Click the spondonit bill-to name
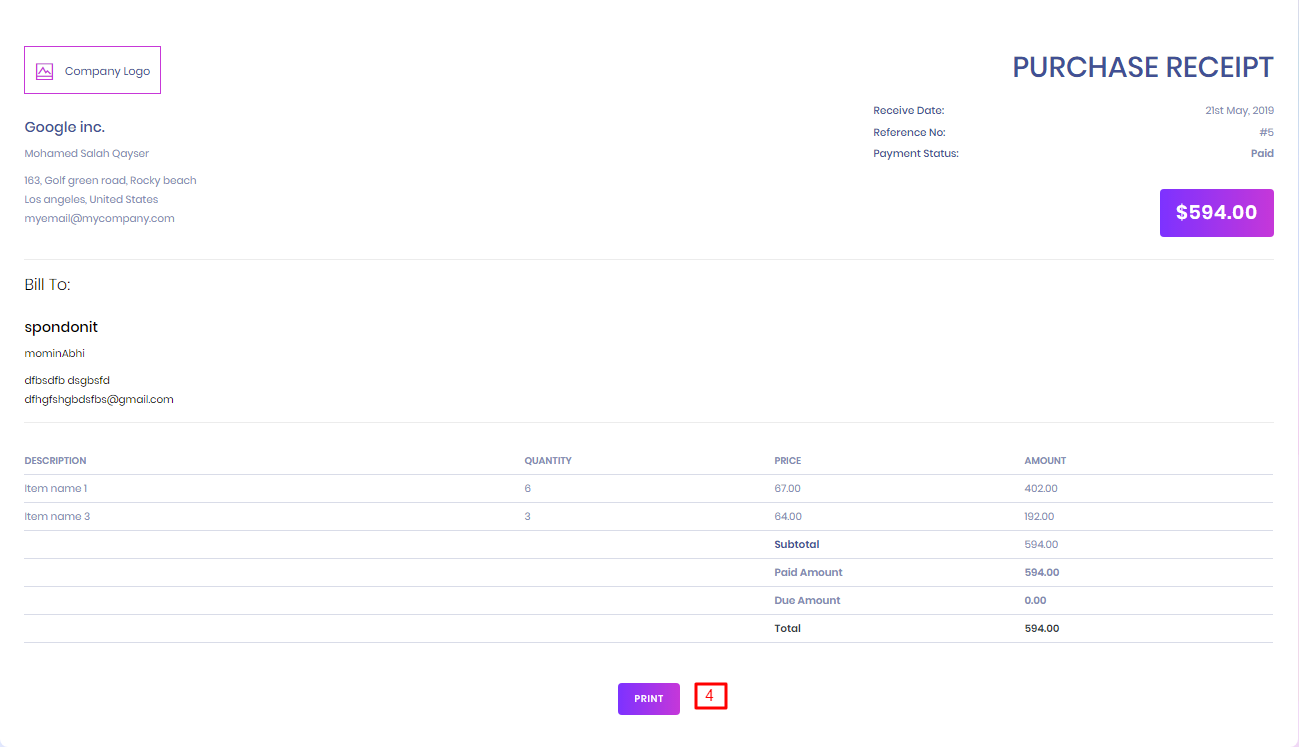The height and width of the screenshot is (747, 1299). [x=61, y=327]
